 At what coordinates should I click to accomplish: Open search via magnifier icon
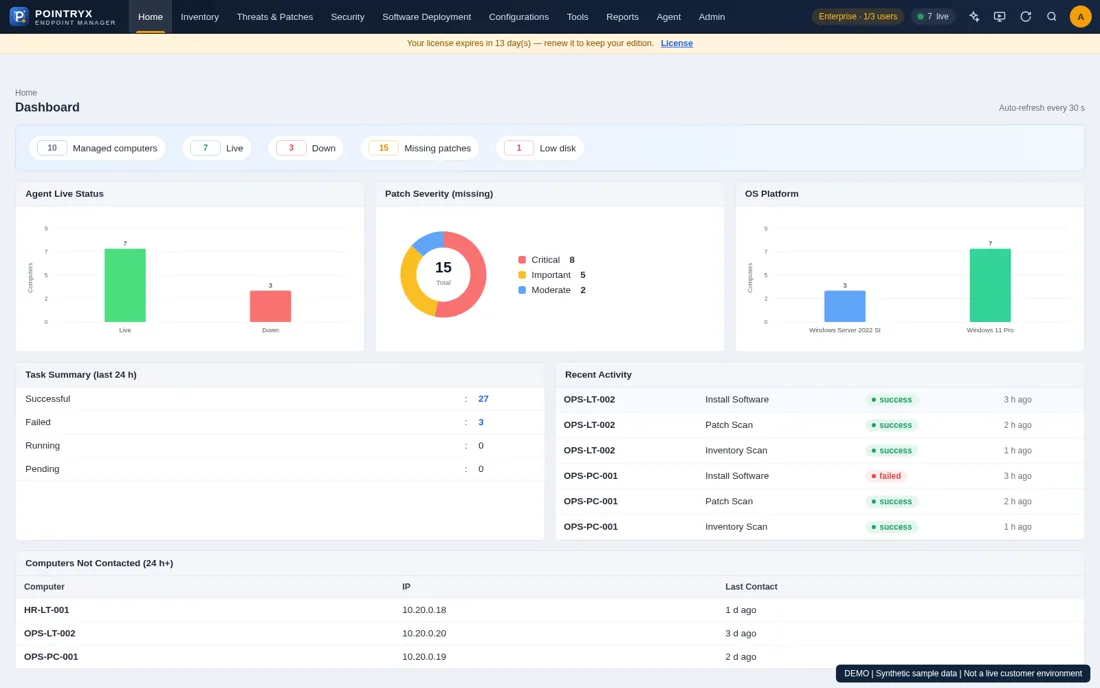[1052, 17]
